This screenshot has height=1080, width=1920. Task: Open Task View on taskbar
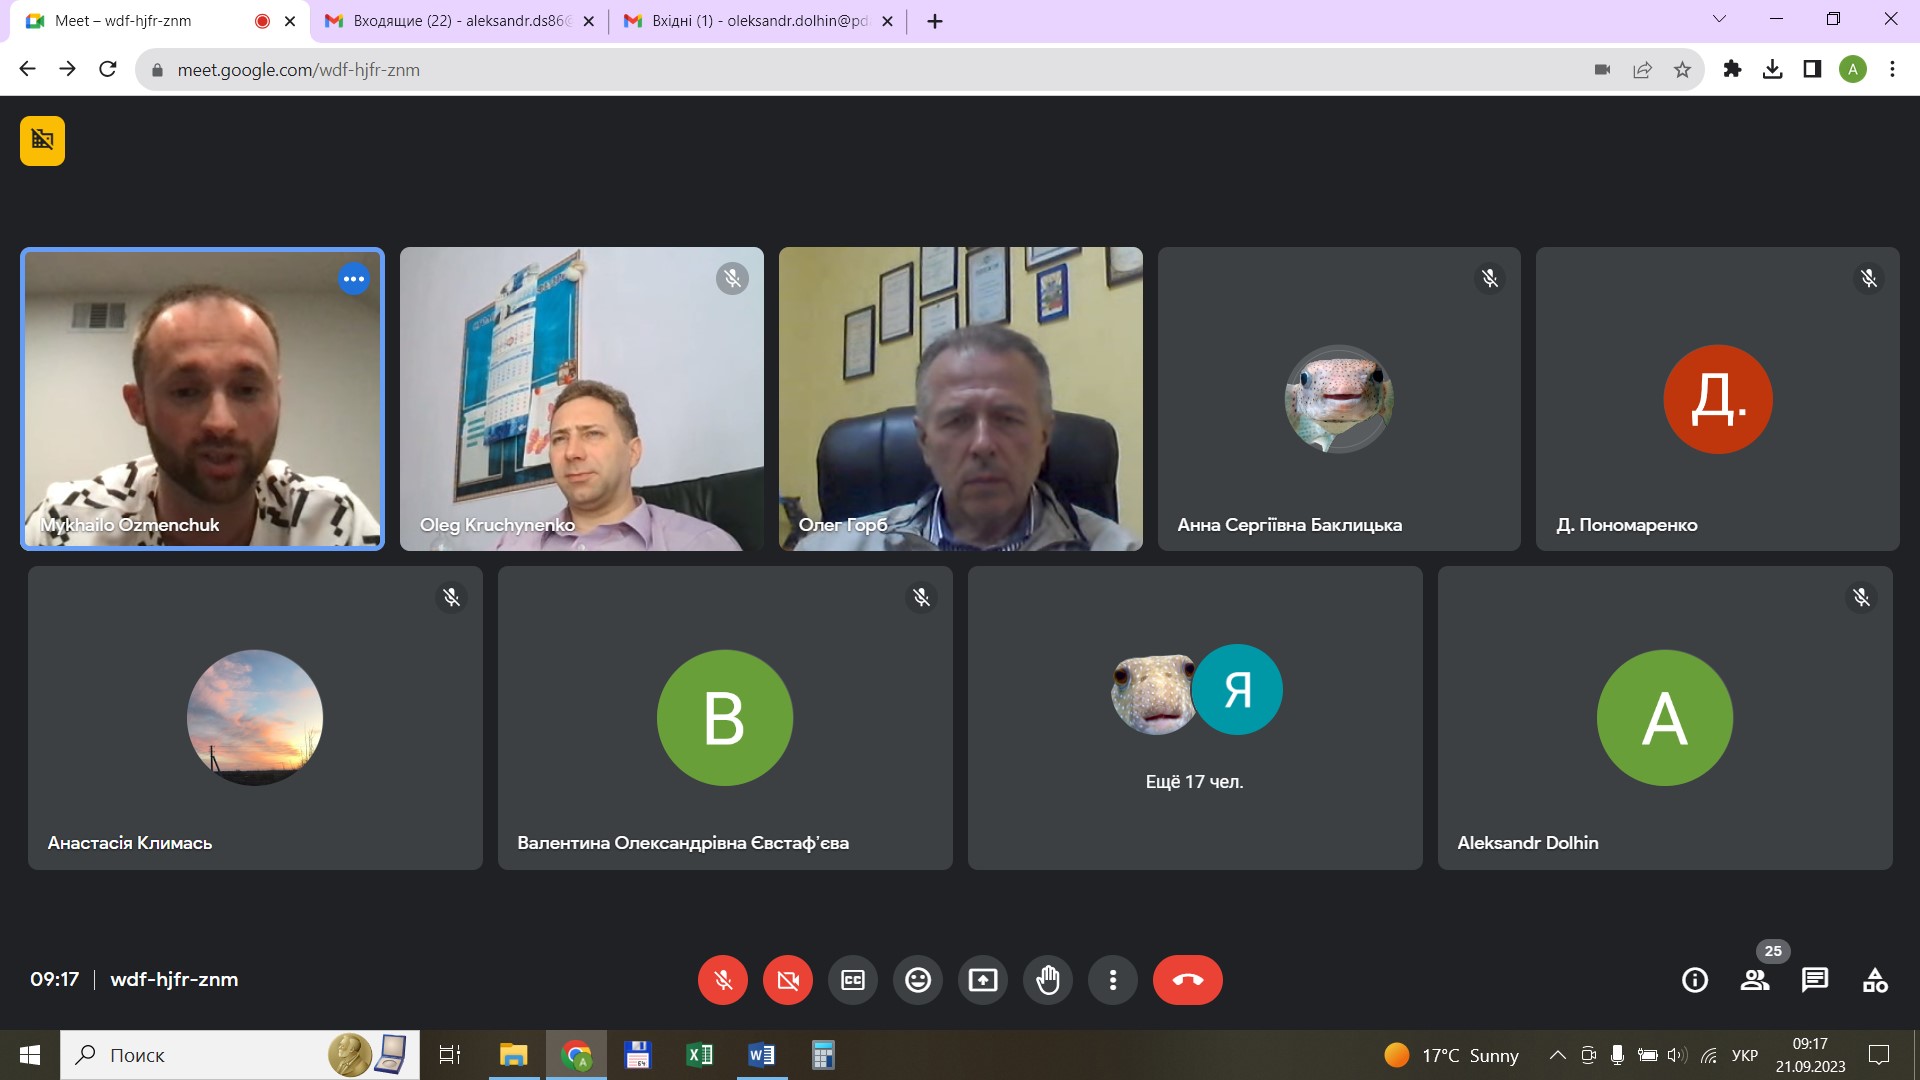pyautogui.click(x=450, y=1055)
